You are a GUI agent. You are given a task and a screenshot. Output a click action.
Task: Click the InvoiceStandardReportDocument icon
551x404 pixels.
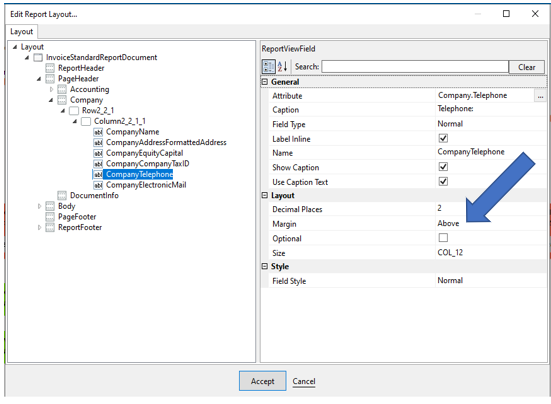click(x=38, y=58)
